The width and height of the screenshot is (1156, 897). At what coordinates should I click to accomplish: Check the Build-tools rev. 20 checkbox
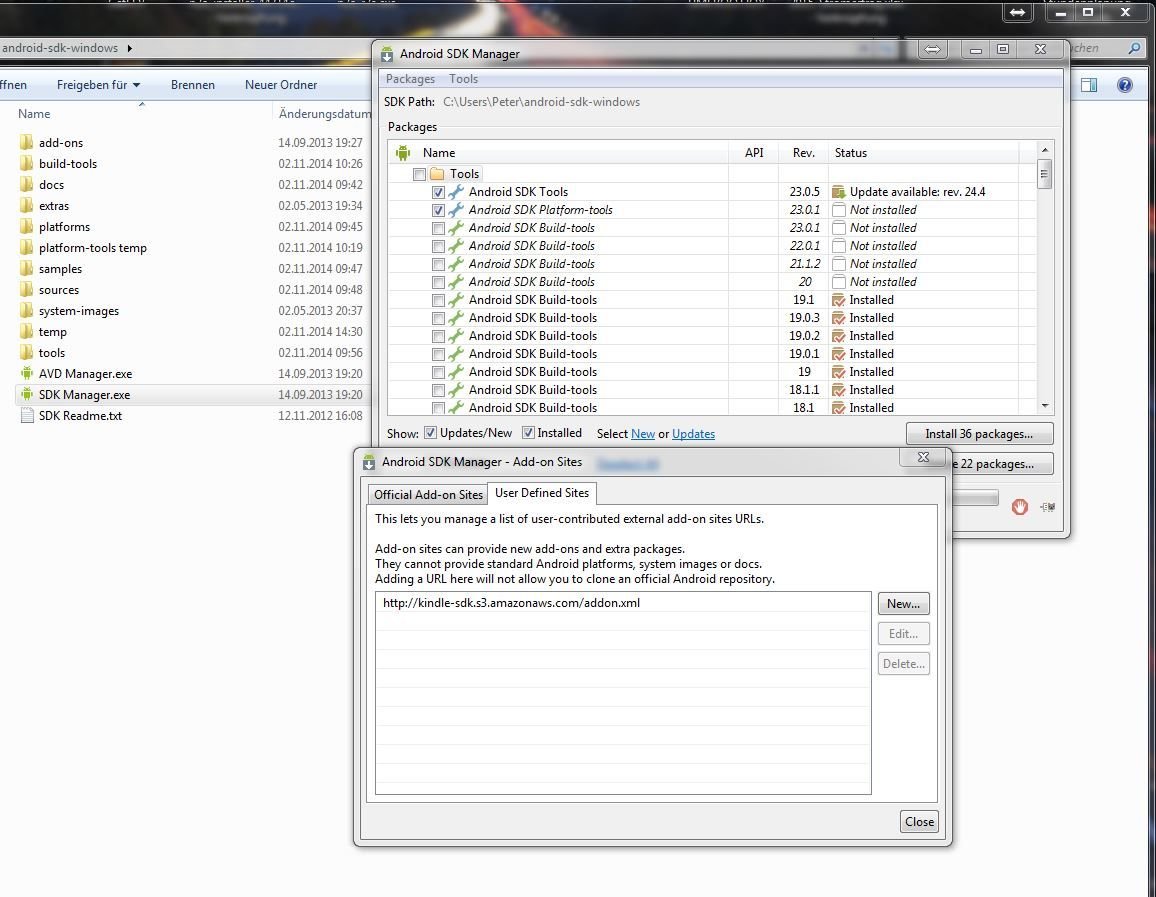coord(438,282)
